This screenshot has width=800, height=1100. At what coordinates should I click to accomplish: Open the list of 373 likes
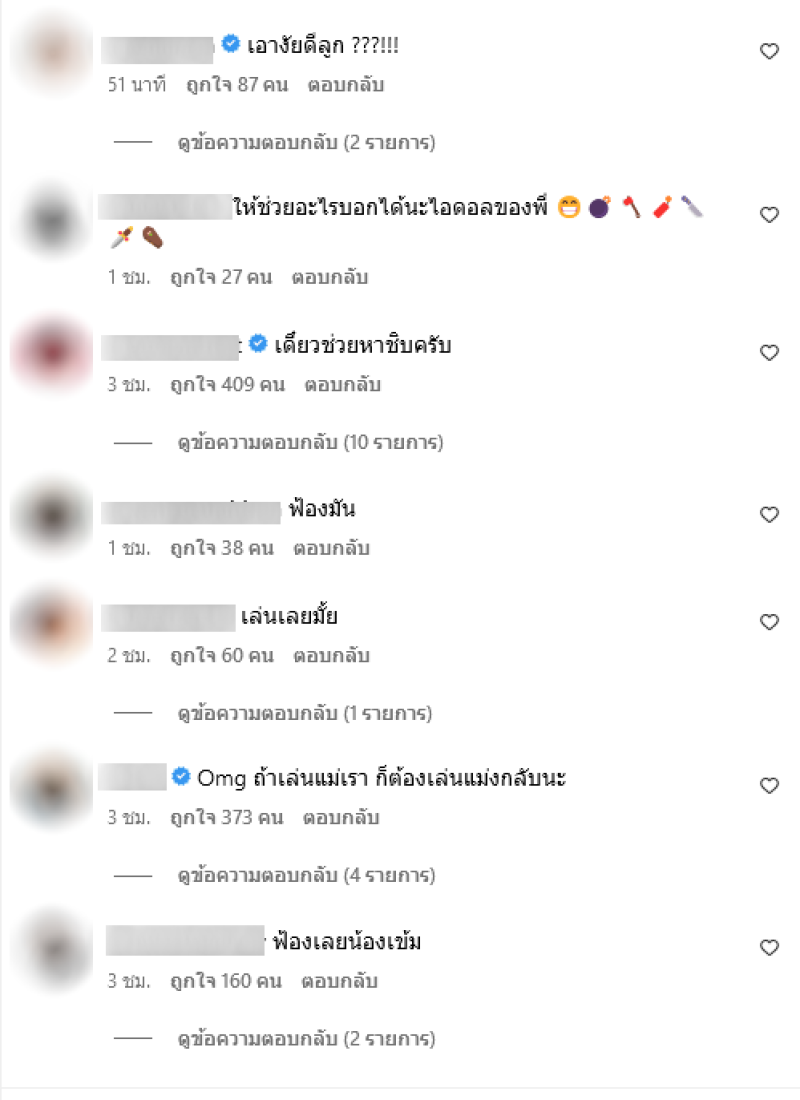pos(227,817)
